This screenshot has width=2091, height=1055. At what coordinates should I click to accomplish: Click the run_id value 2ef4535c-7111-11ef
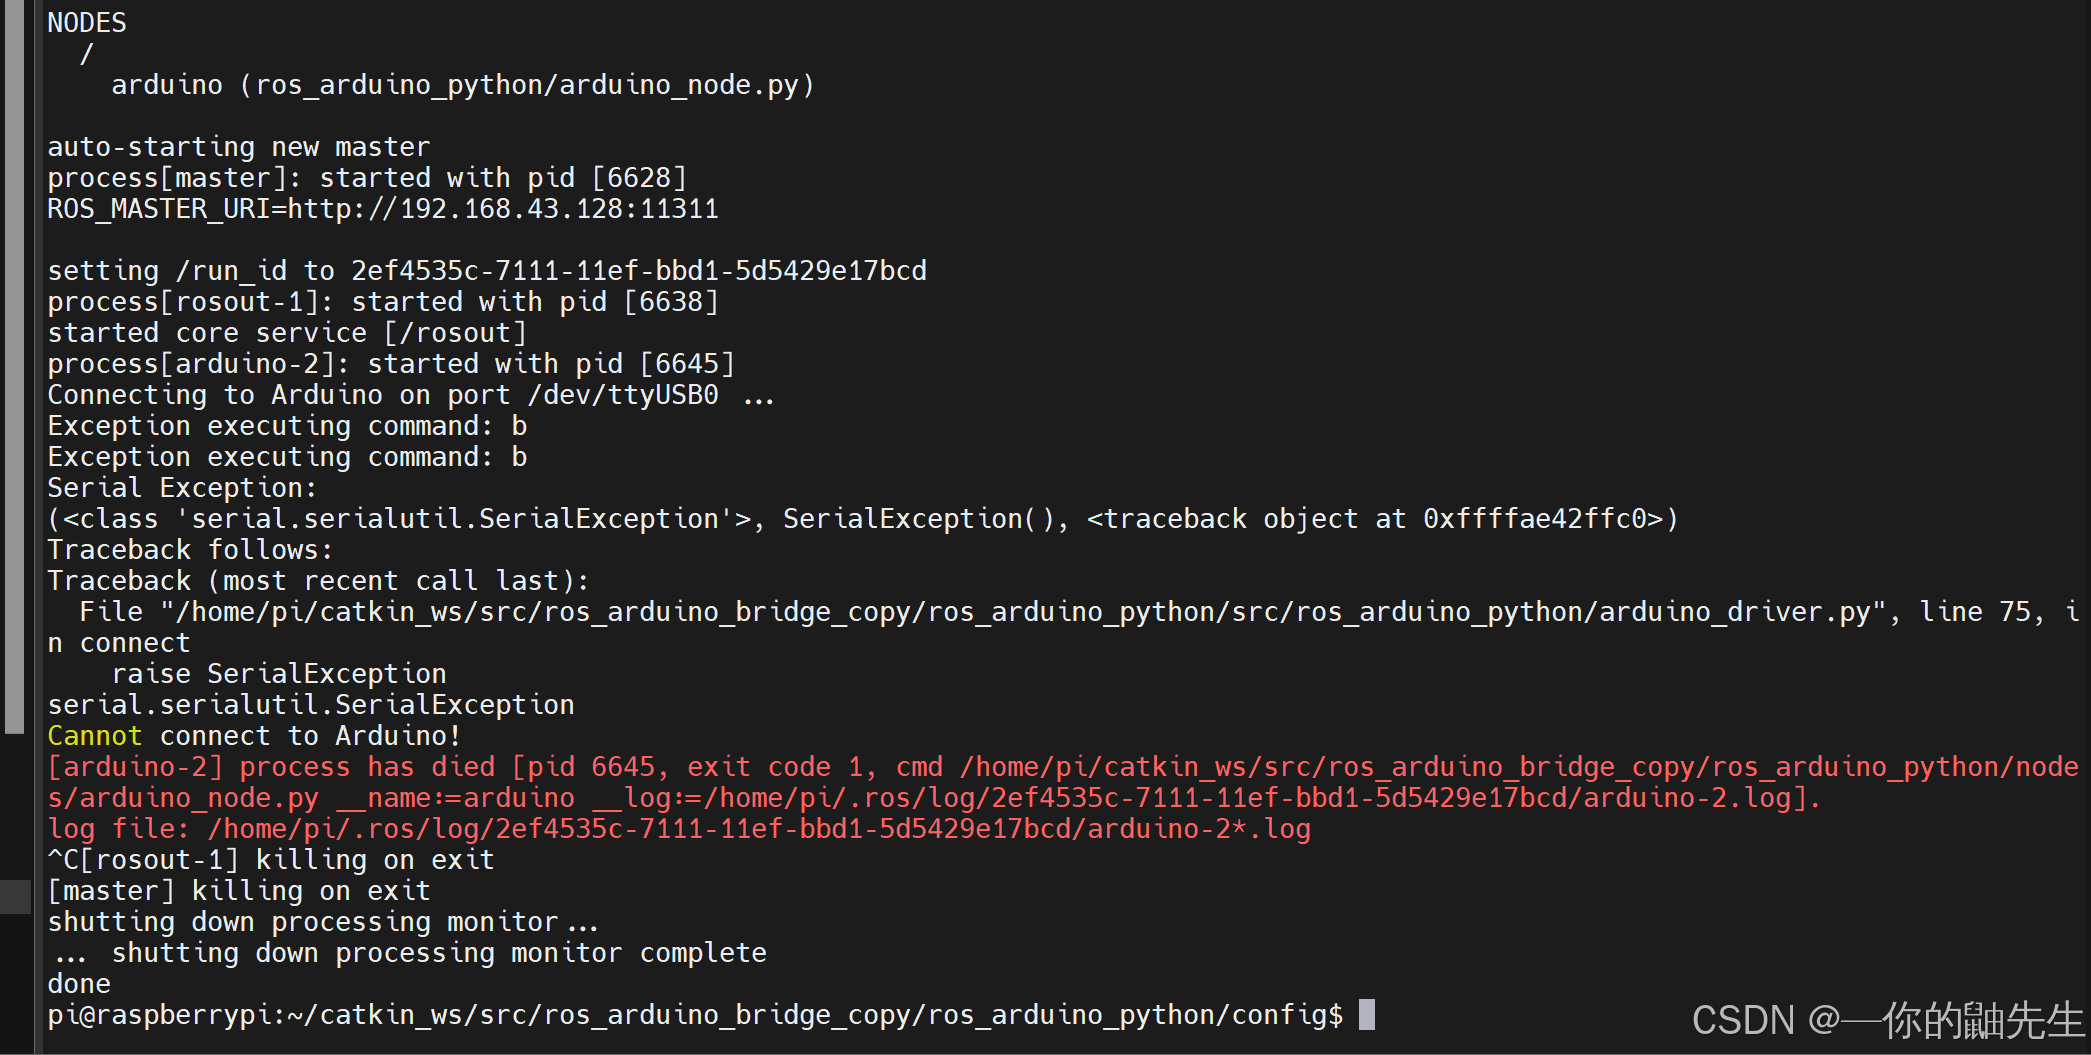(639, 270)
